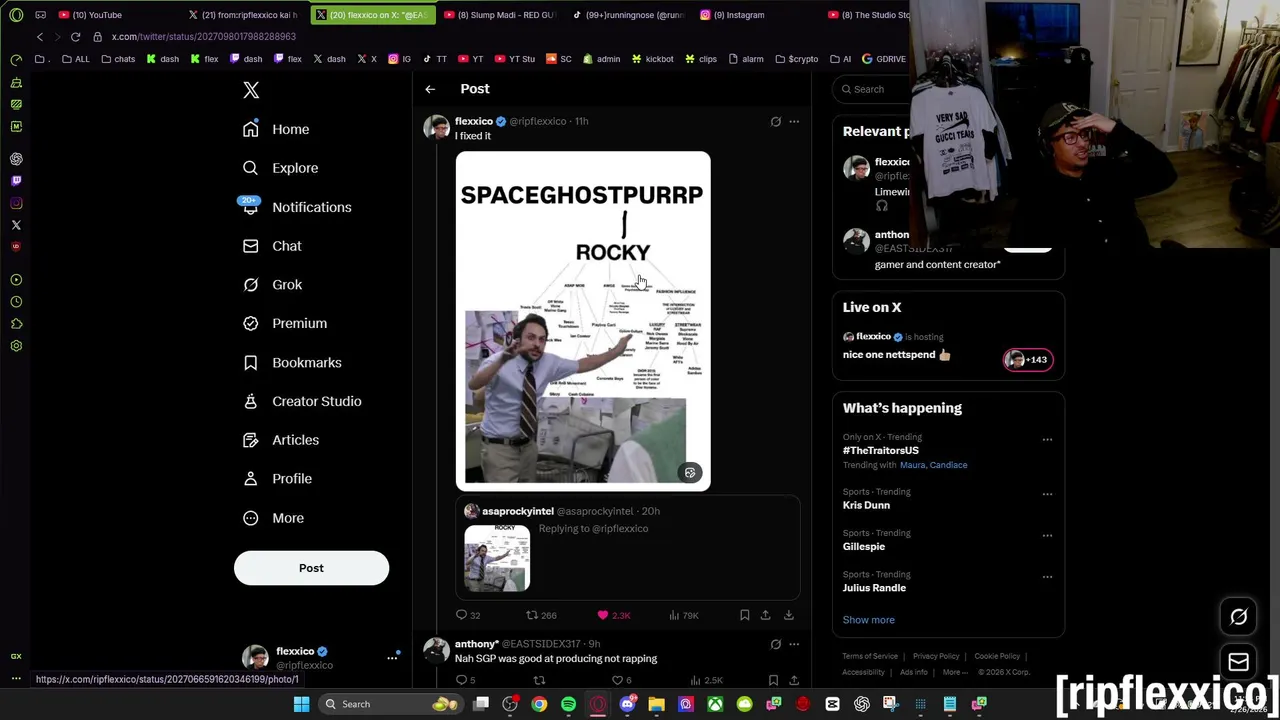Switch to the YouTube browser tab
The width and height of the screenshot is (1280, 720).
point(91,15)
